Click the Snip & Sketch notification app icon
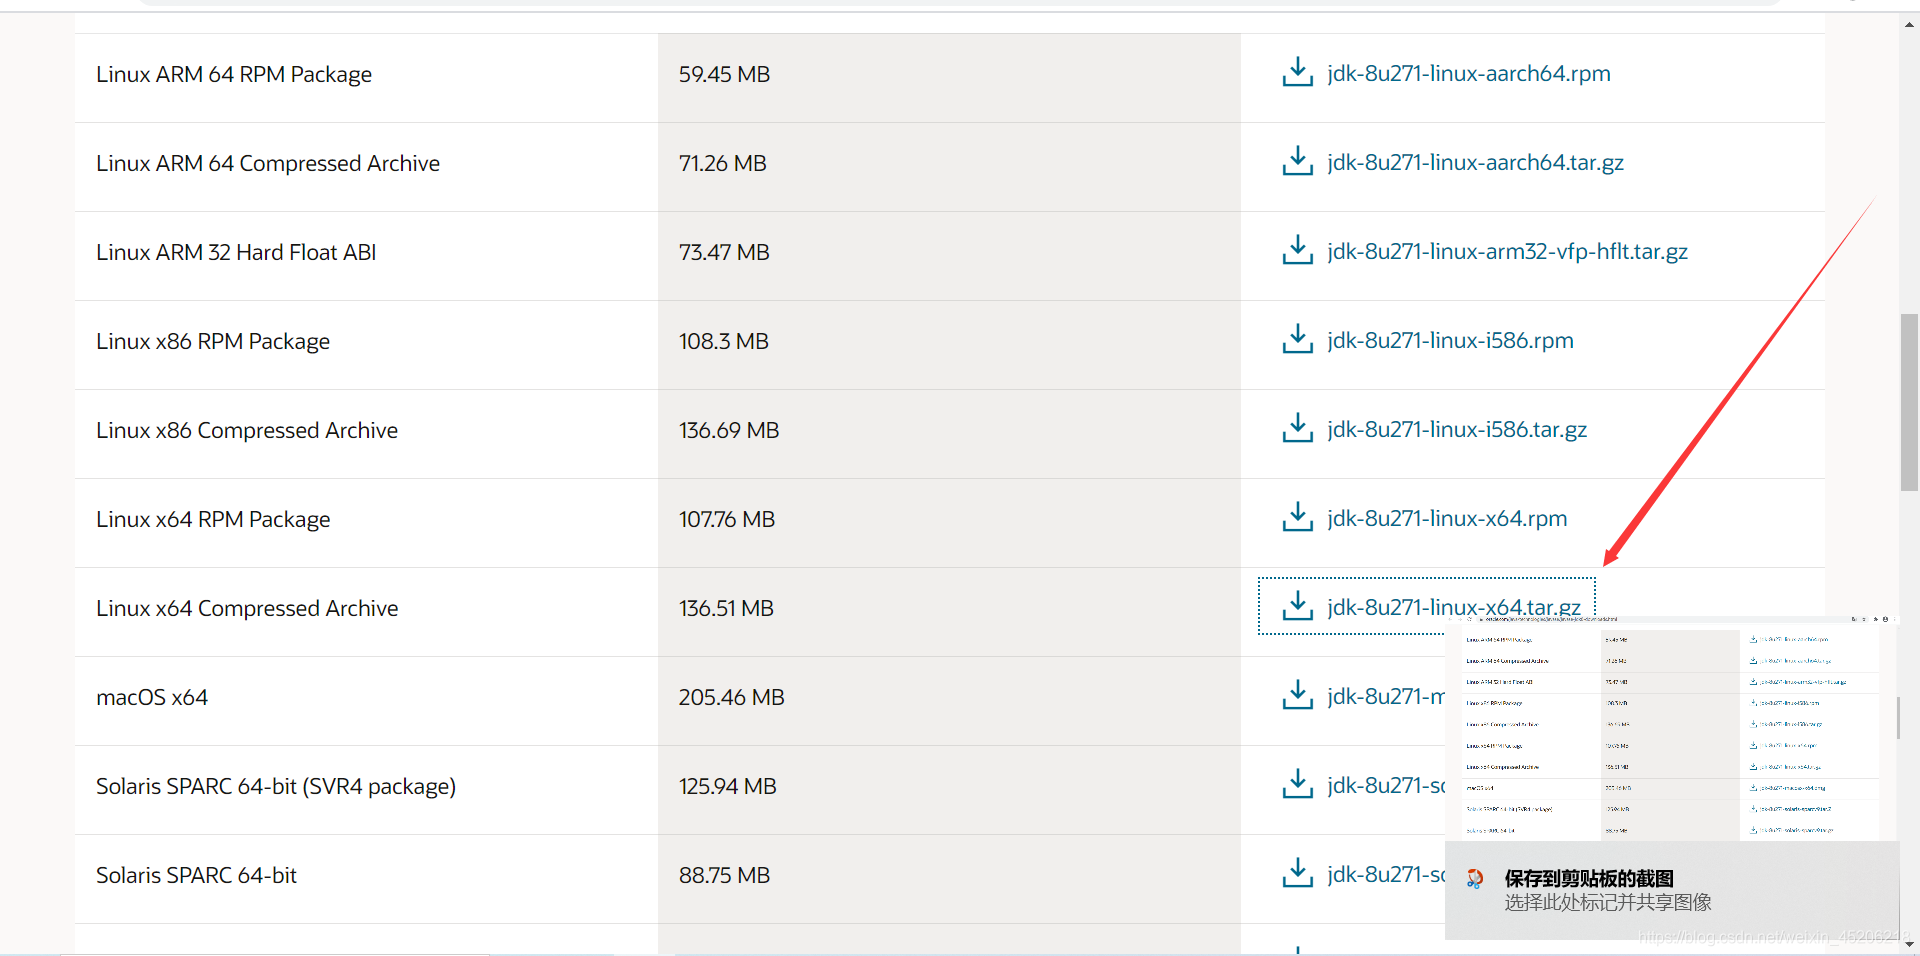1920x956 pixels. click(1475, 879)
